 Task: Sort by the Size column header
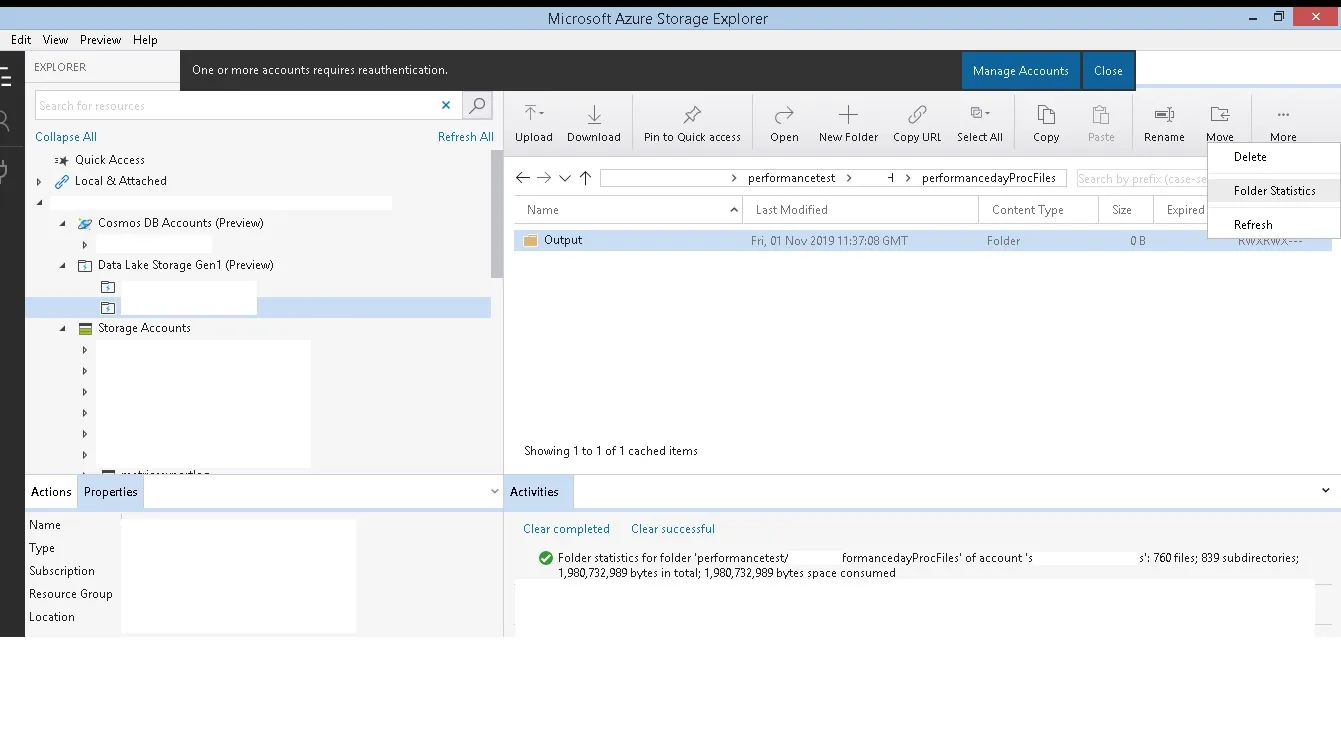1126,210
